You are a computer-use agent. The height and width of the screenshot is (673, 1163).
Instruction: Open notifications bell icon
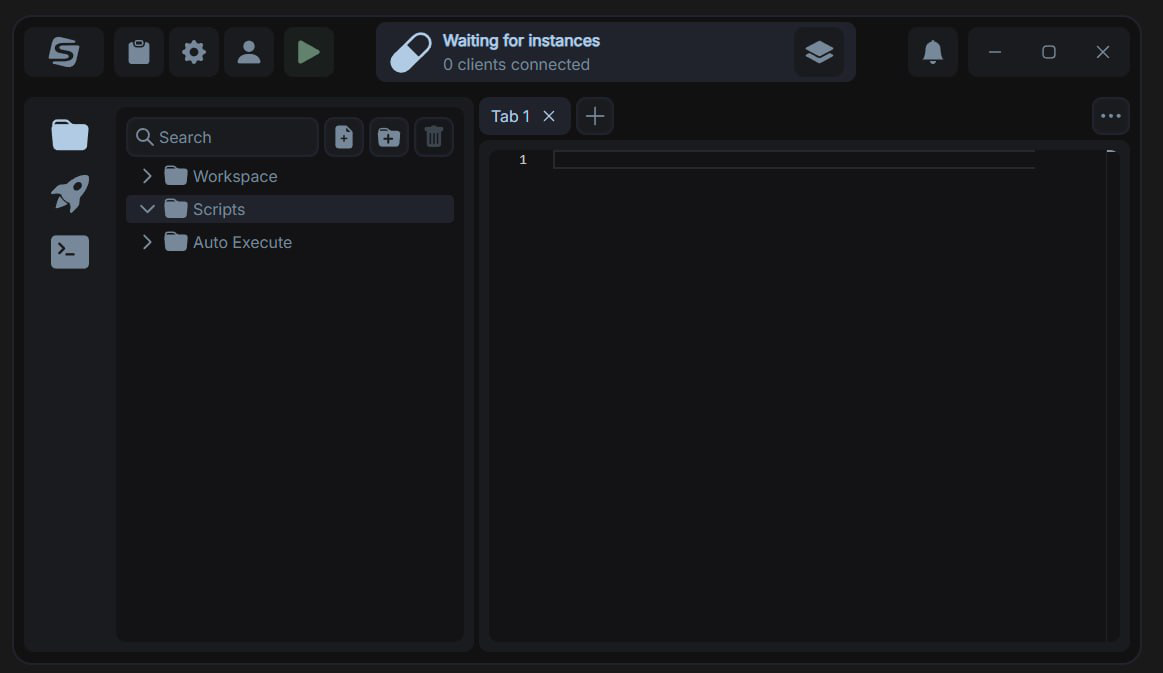pos(933,52)
